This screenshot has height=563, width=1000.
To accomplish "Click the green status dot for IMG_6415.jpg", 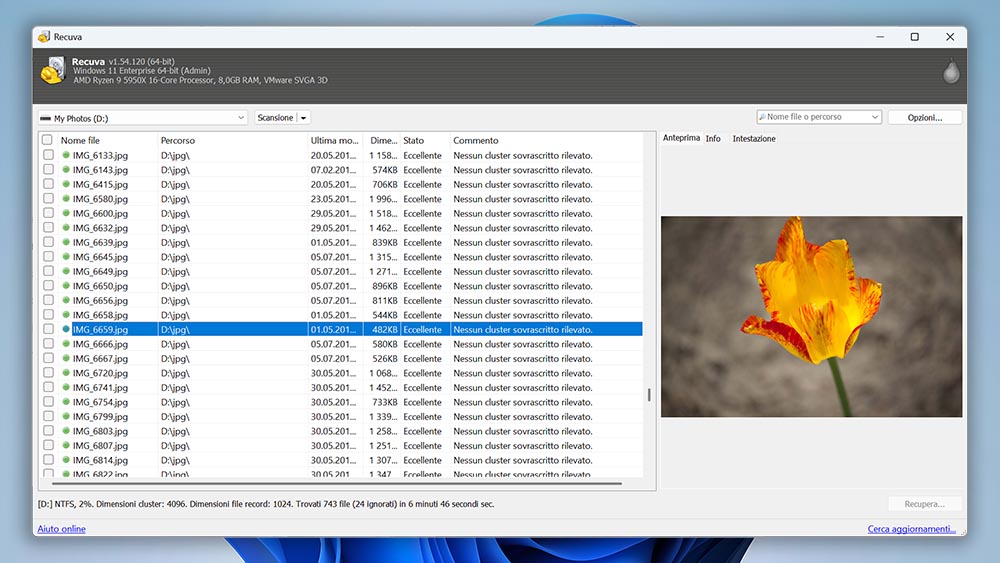I will click(66, 184).
